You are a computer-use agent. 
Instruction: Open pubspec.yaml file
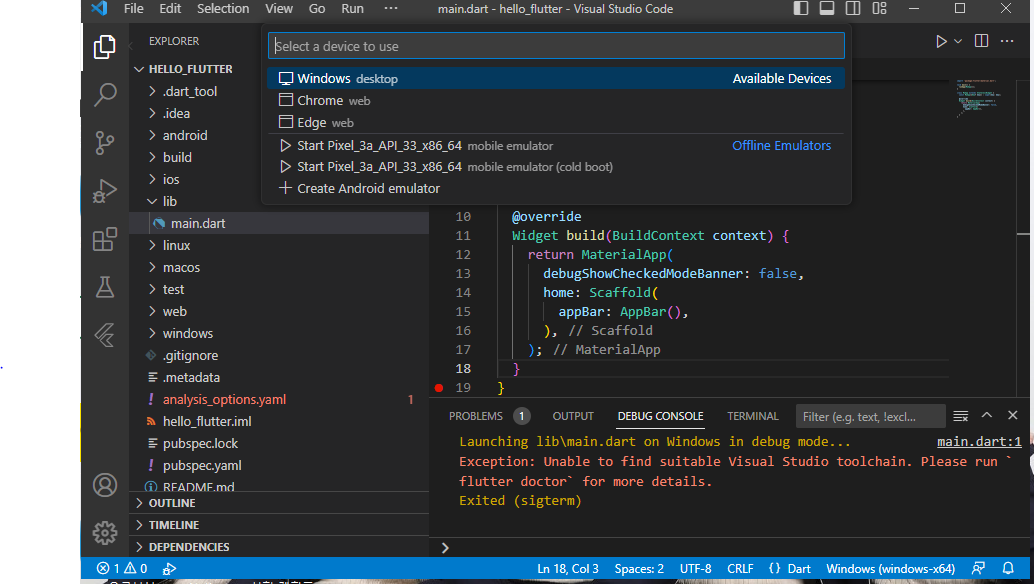(x=279, y=465)
